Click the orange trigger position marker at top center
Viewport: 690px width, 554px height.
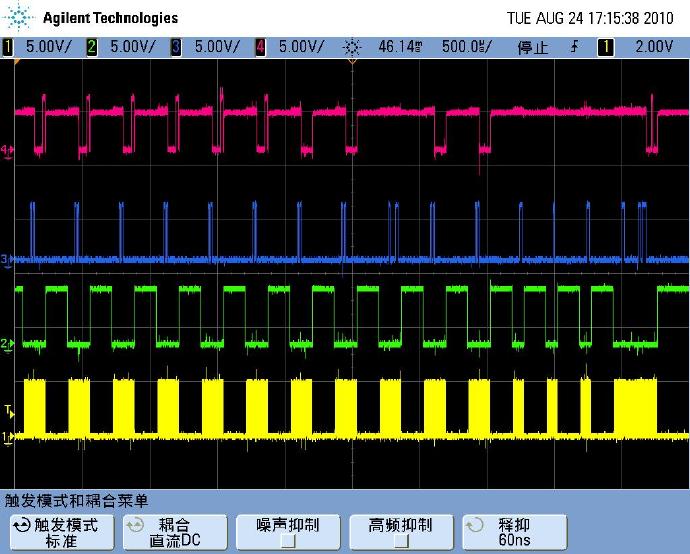352,62
